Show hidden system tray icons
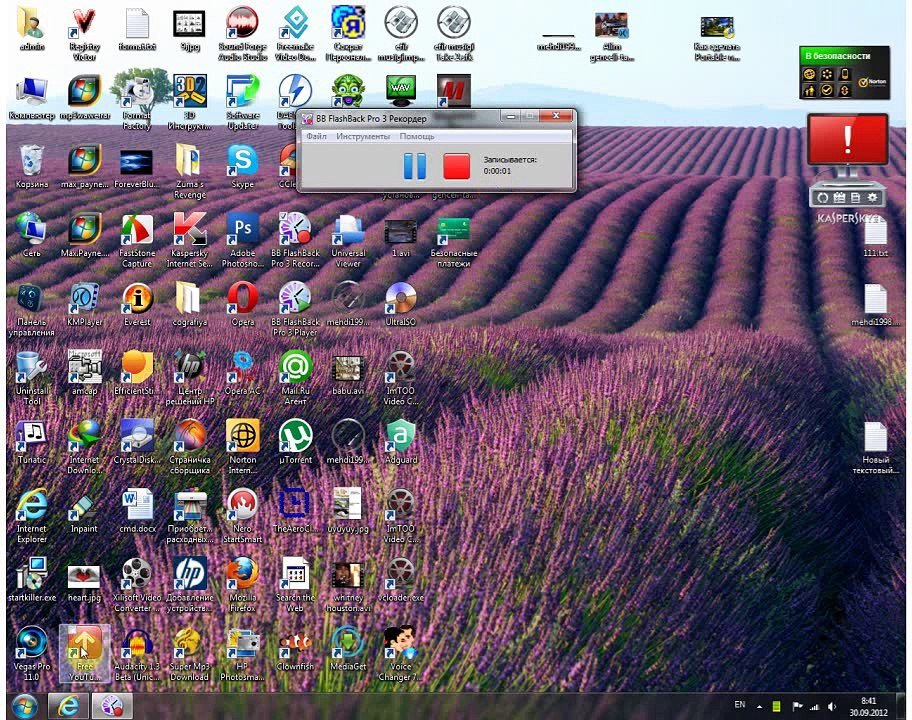Viewport: 912px width, 720px height. coord(759,707)
